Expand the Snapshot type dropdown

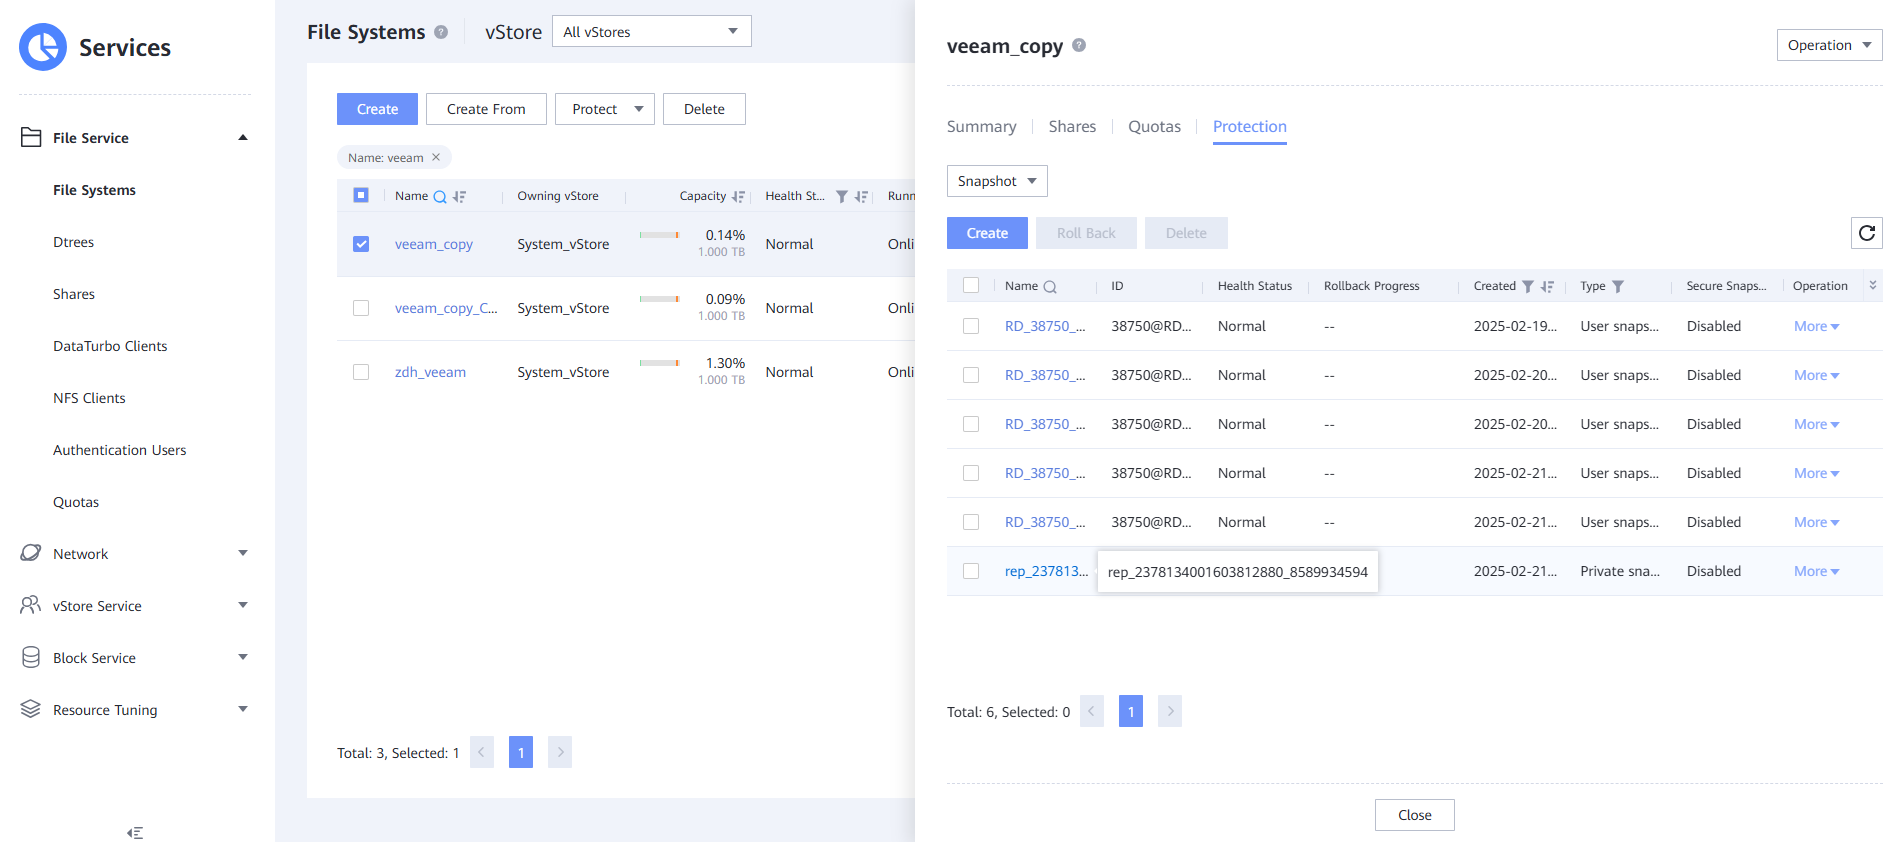(x=996, y=181)
